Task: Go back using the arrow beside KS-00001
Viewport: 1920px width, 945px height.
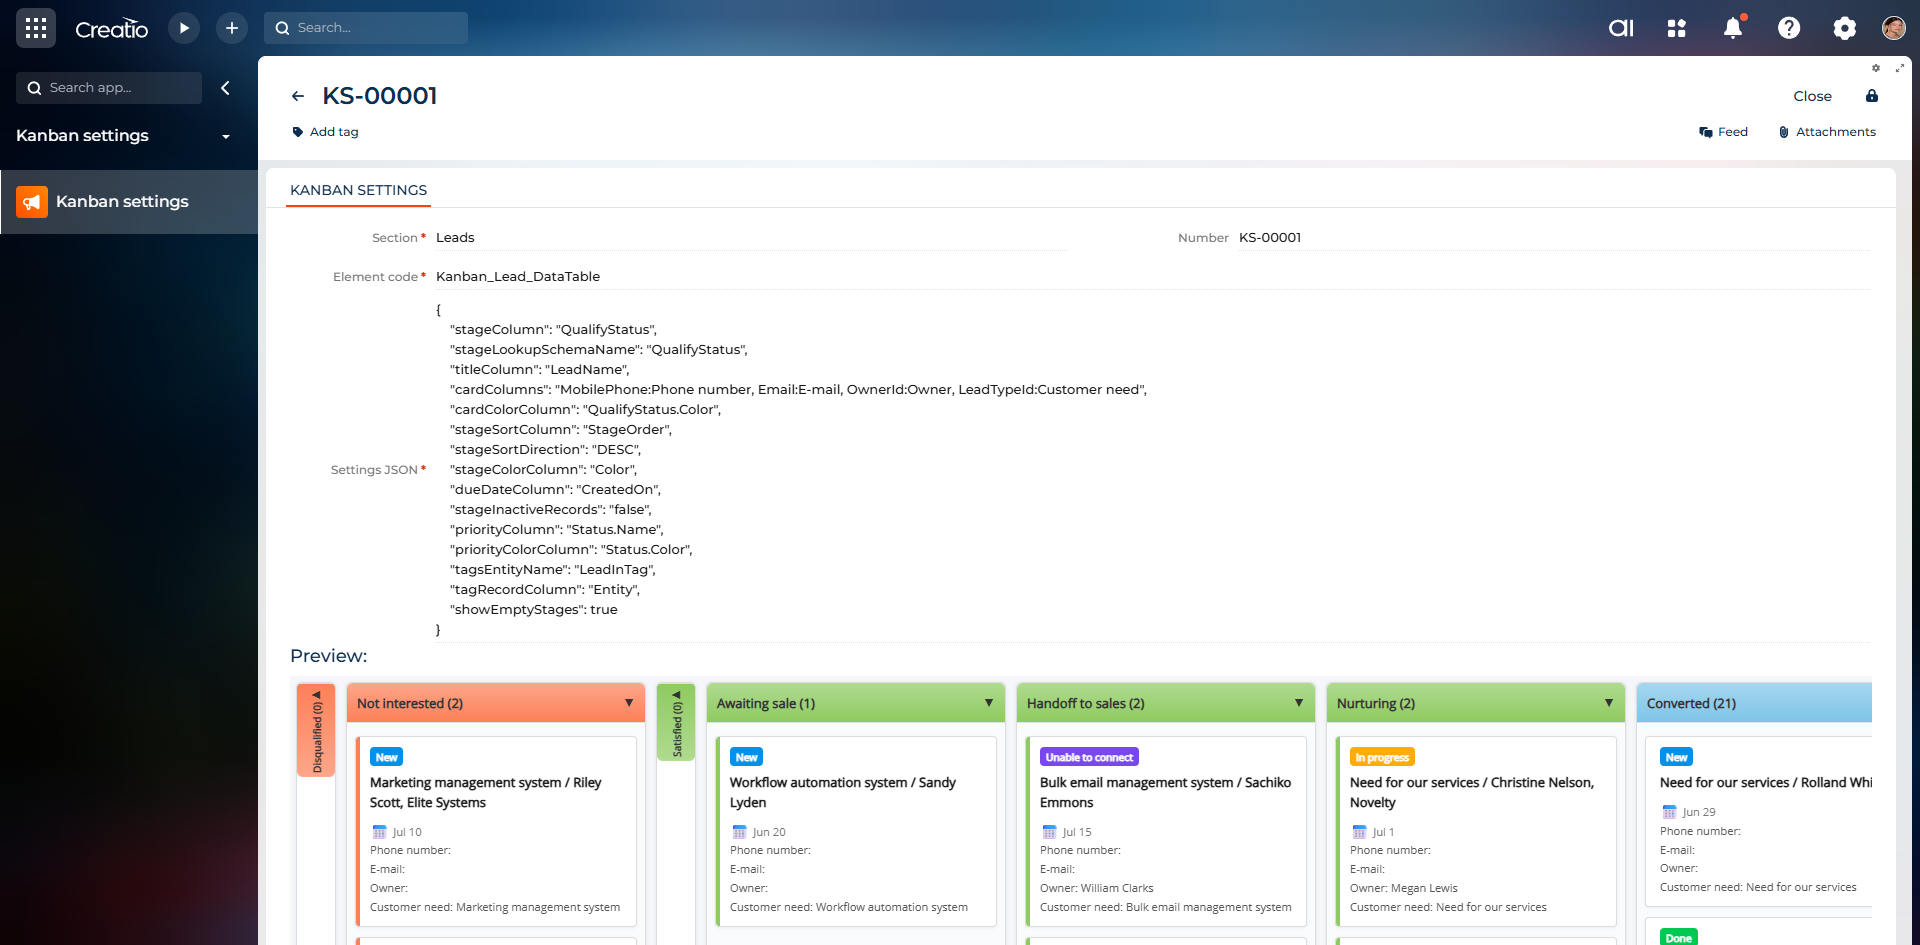Action: [298, 96]
